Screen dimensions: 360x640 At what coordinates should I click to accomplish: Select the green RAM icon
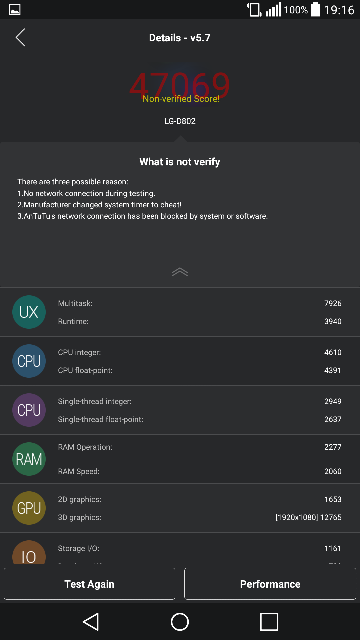click(29, 459)
